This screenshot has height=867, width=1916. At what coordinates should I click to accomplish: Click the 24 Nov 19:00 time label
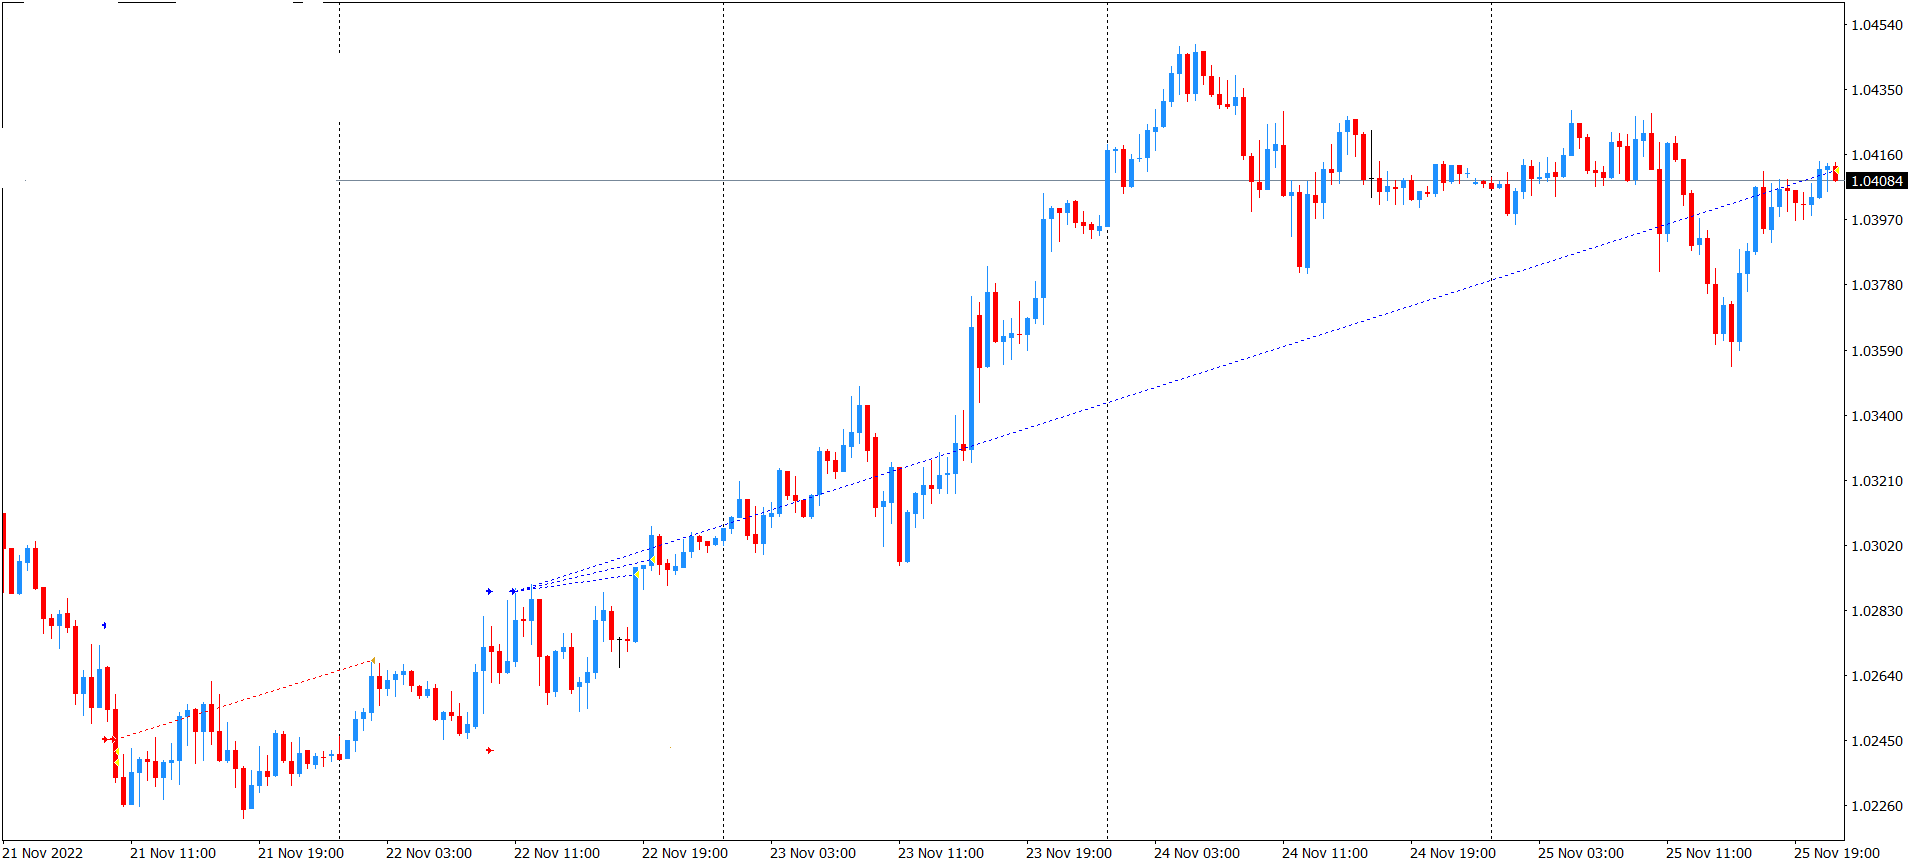(1453, 853)
